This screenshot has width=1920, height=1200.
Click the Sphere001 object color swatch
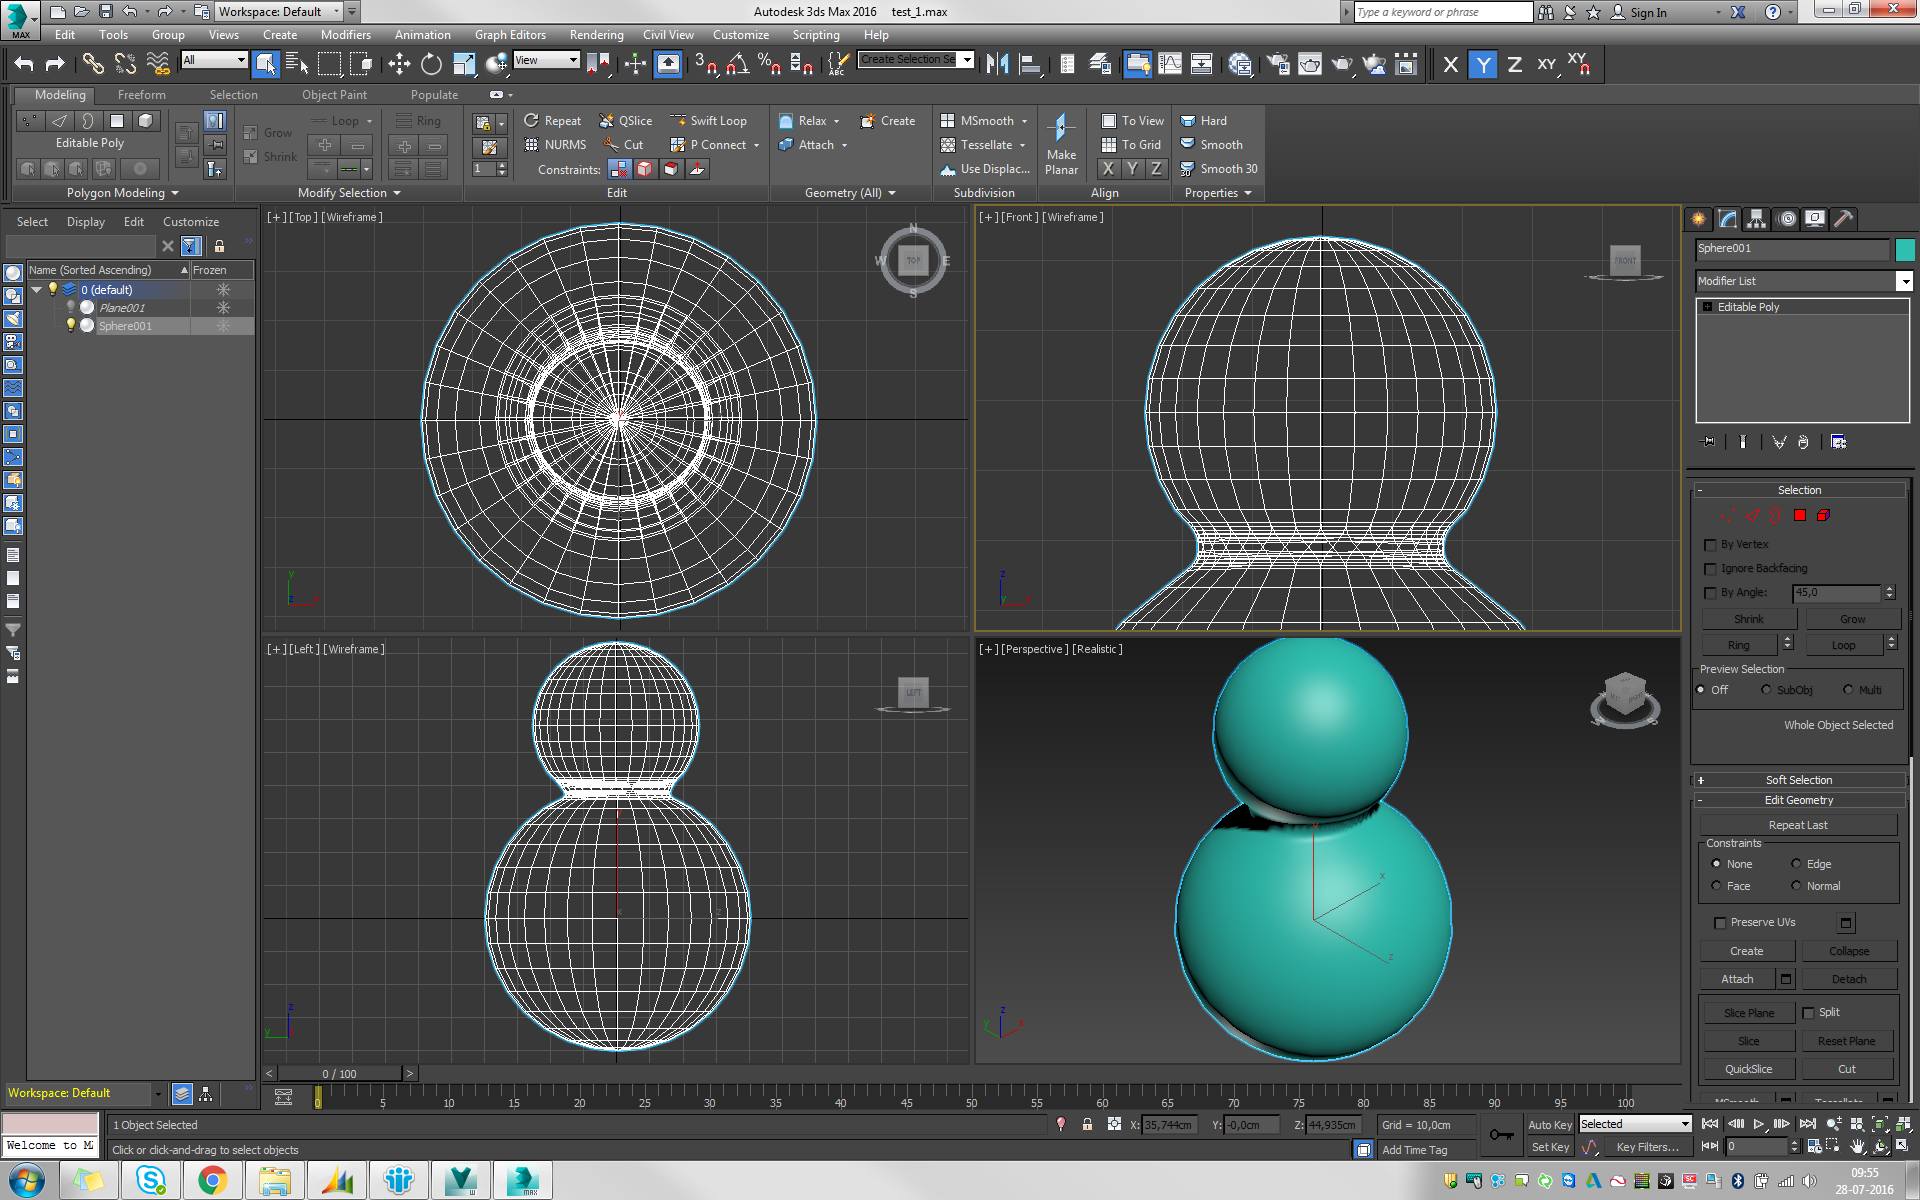pos(1905,249)
